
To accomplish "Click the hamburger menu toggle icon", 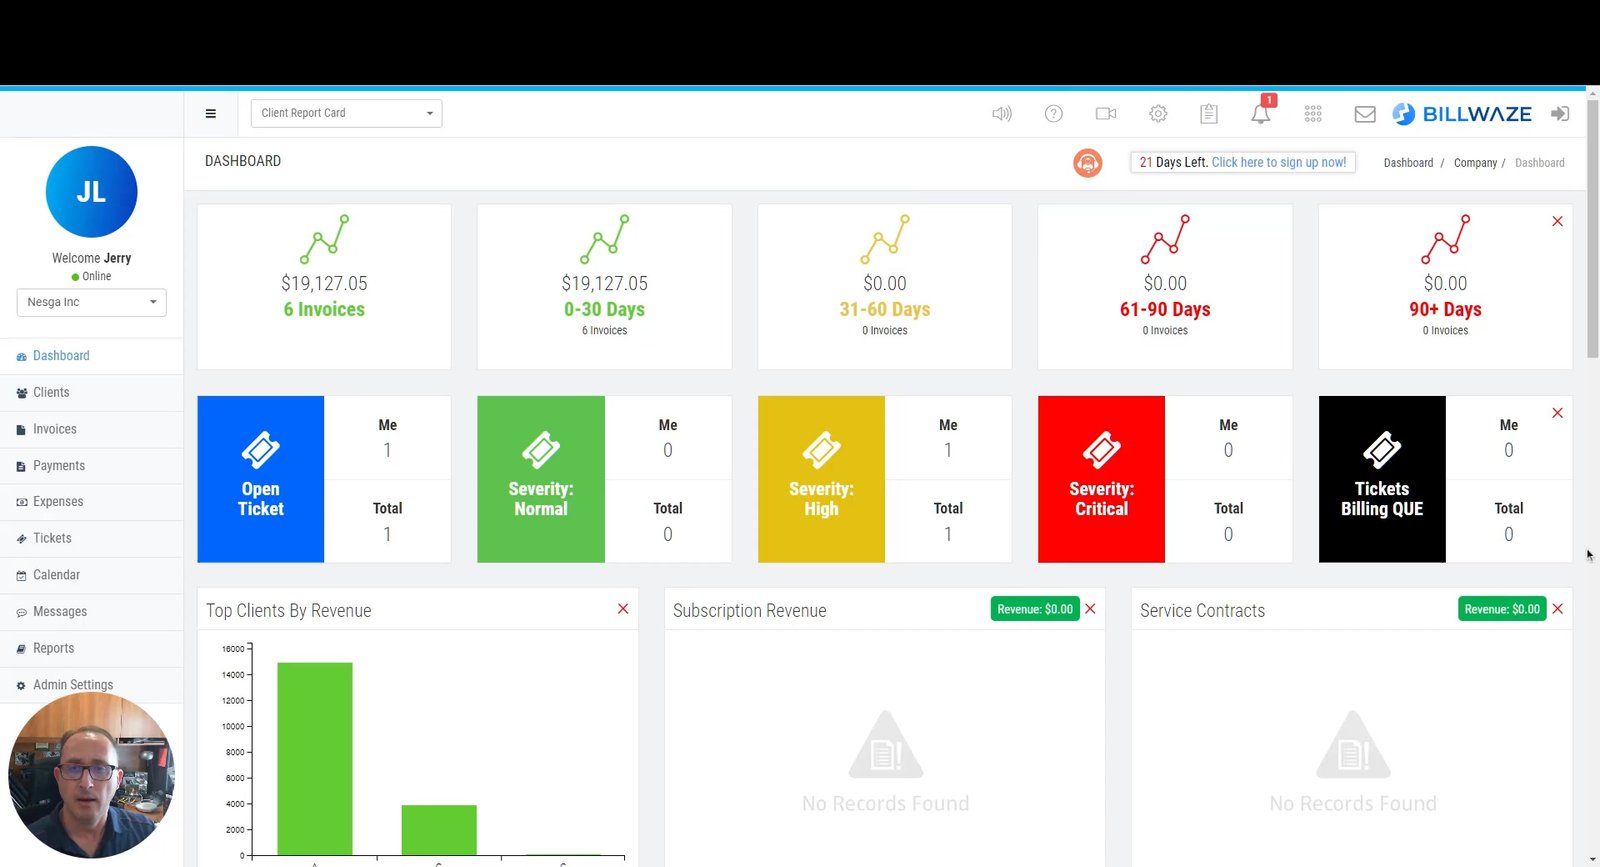I will click(x=210, y=114).
